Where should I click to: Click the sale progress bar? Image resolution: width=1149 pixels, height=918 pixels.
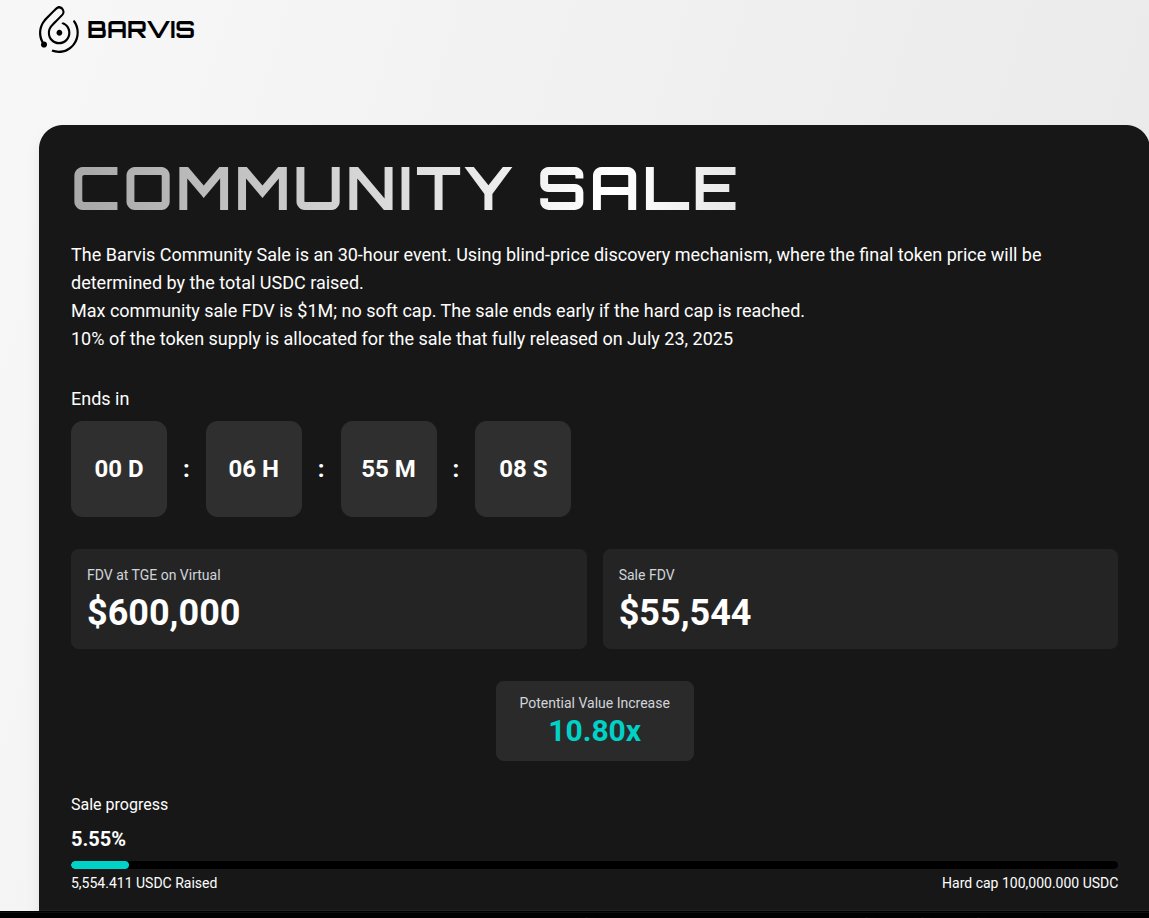(x=594, y=865)
